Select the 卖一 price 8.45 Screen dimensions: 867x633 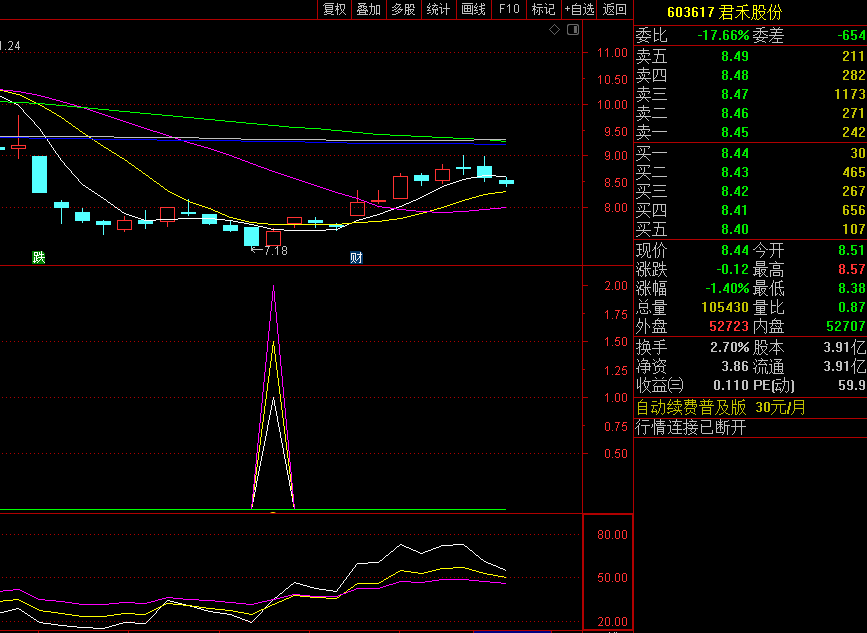point(735,132)
